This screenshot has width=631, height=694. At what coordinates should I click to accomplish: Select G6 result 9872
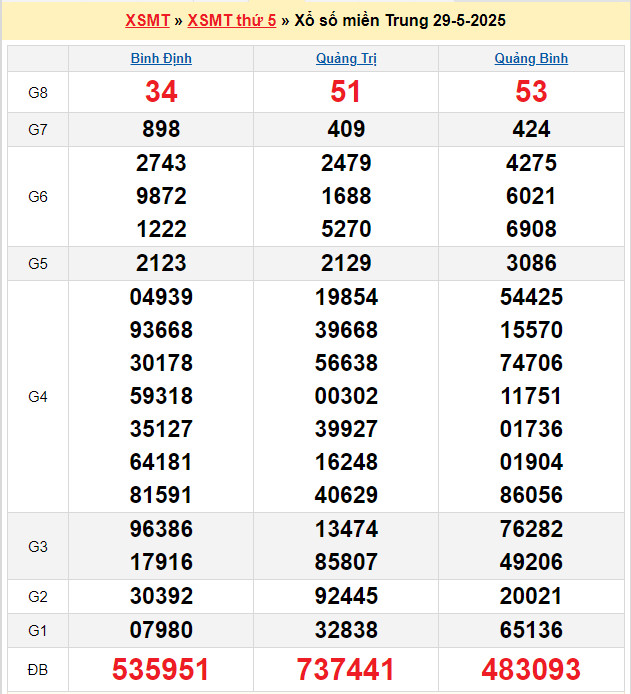[x=161, y=196]
